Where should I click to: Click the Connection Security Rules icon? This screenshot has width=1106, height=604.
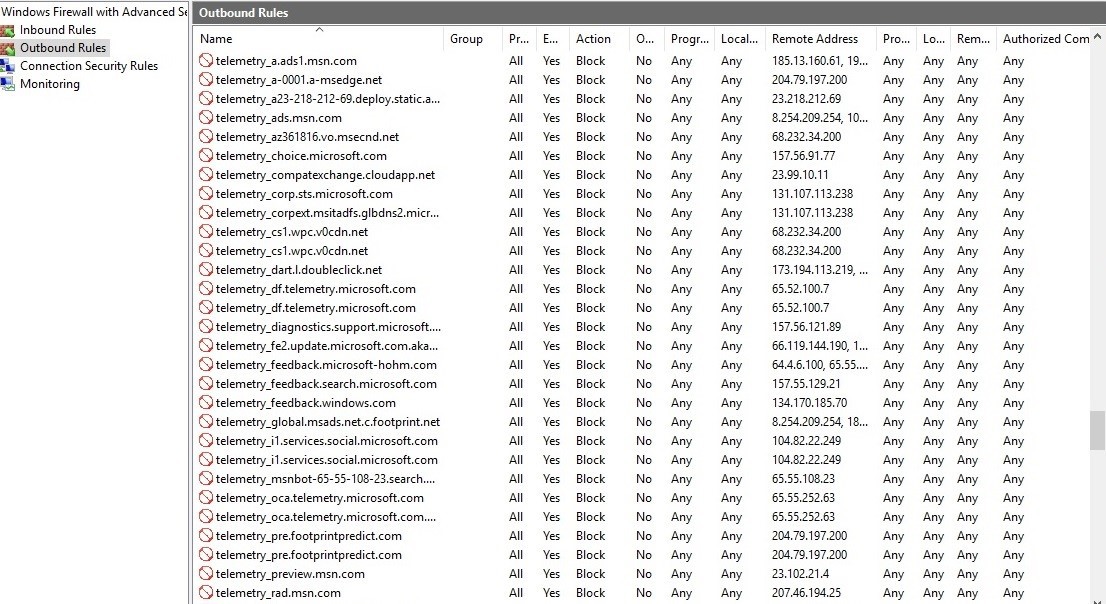(x=8, y=66)
